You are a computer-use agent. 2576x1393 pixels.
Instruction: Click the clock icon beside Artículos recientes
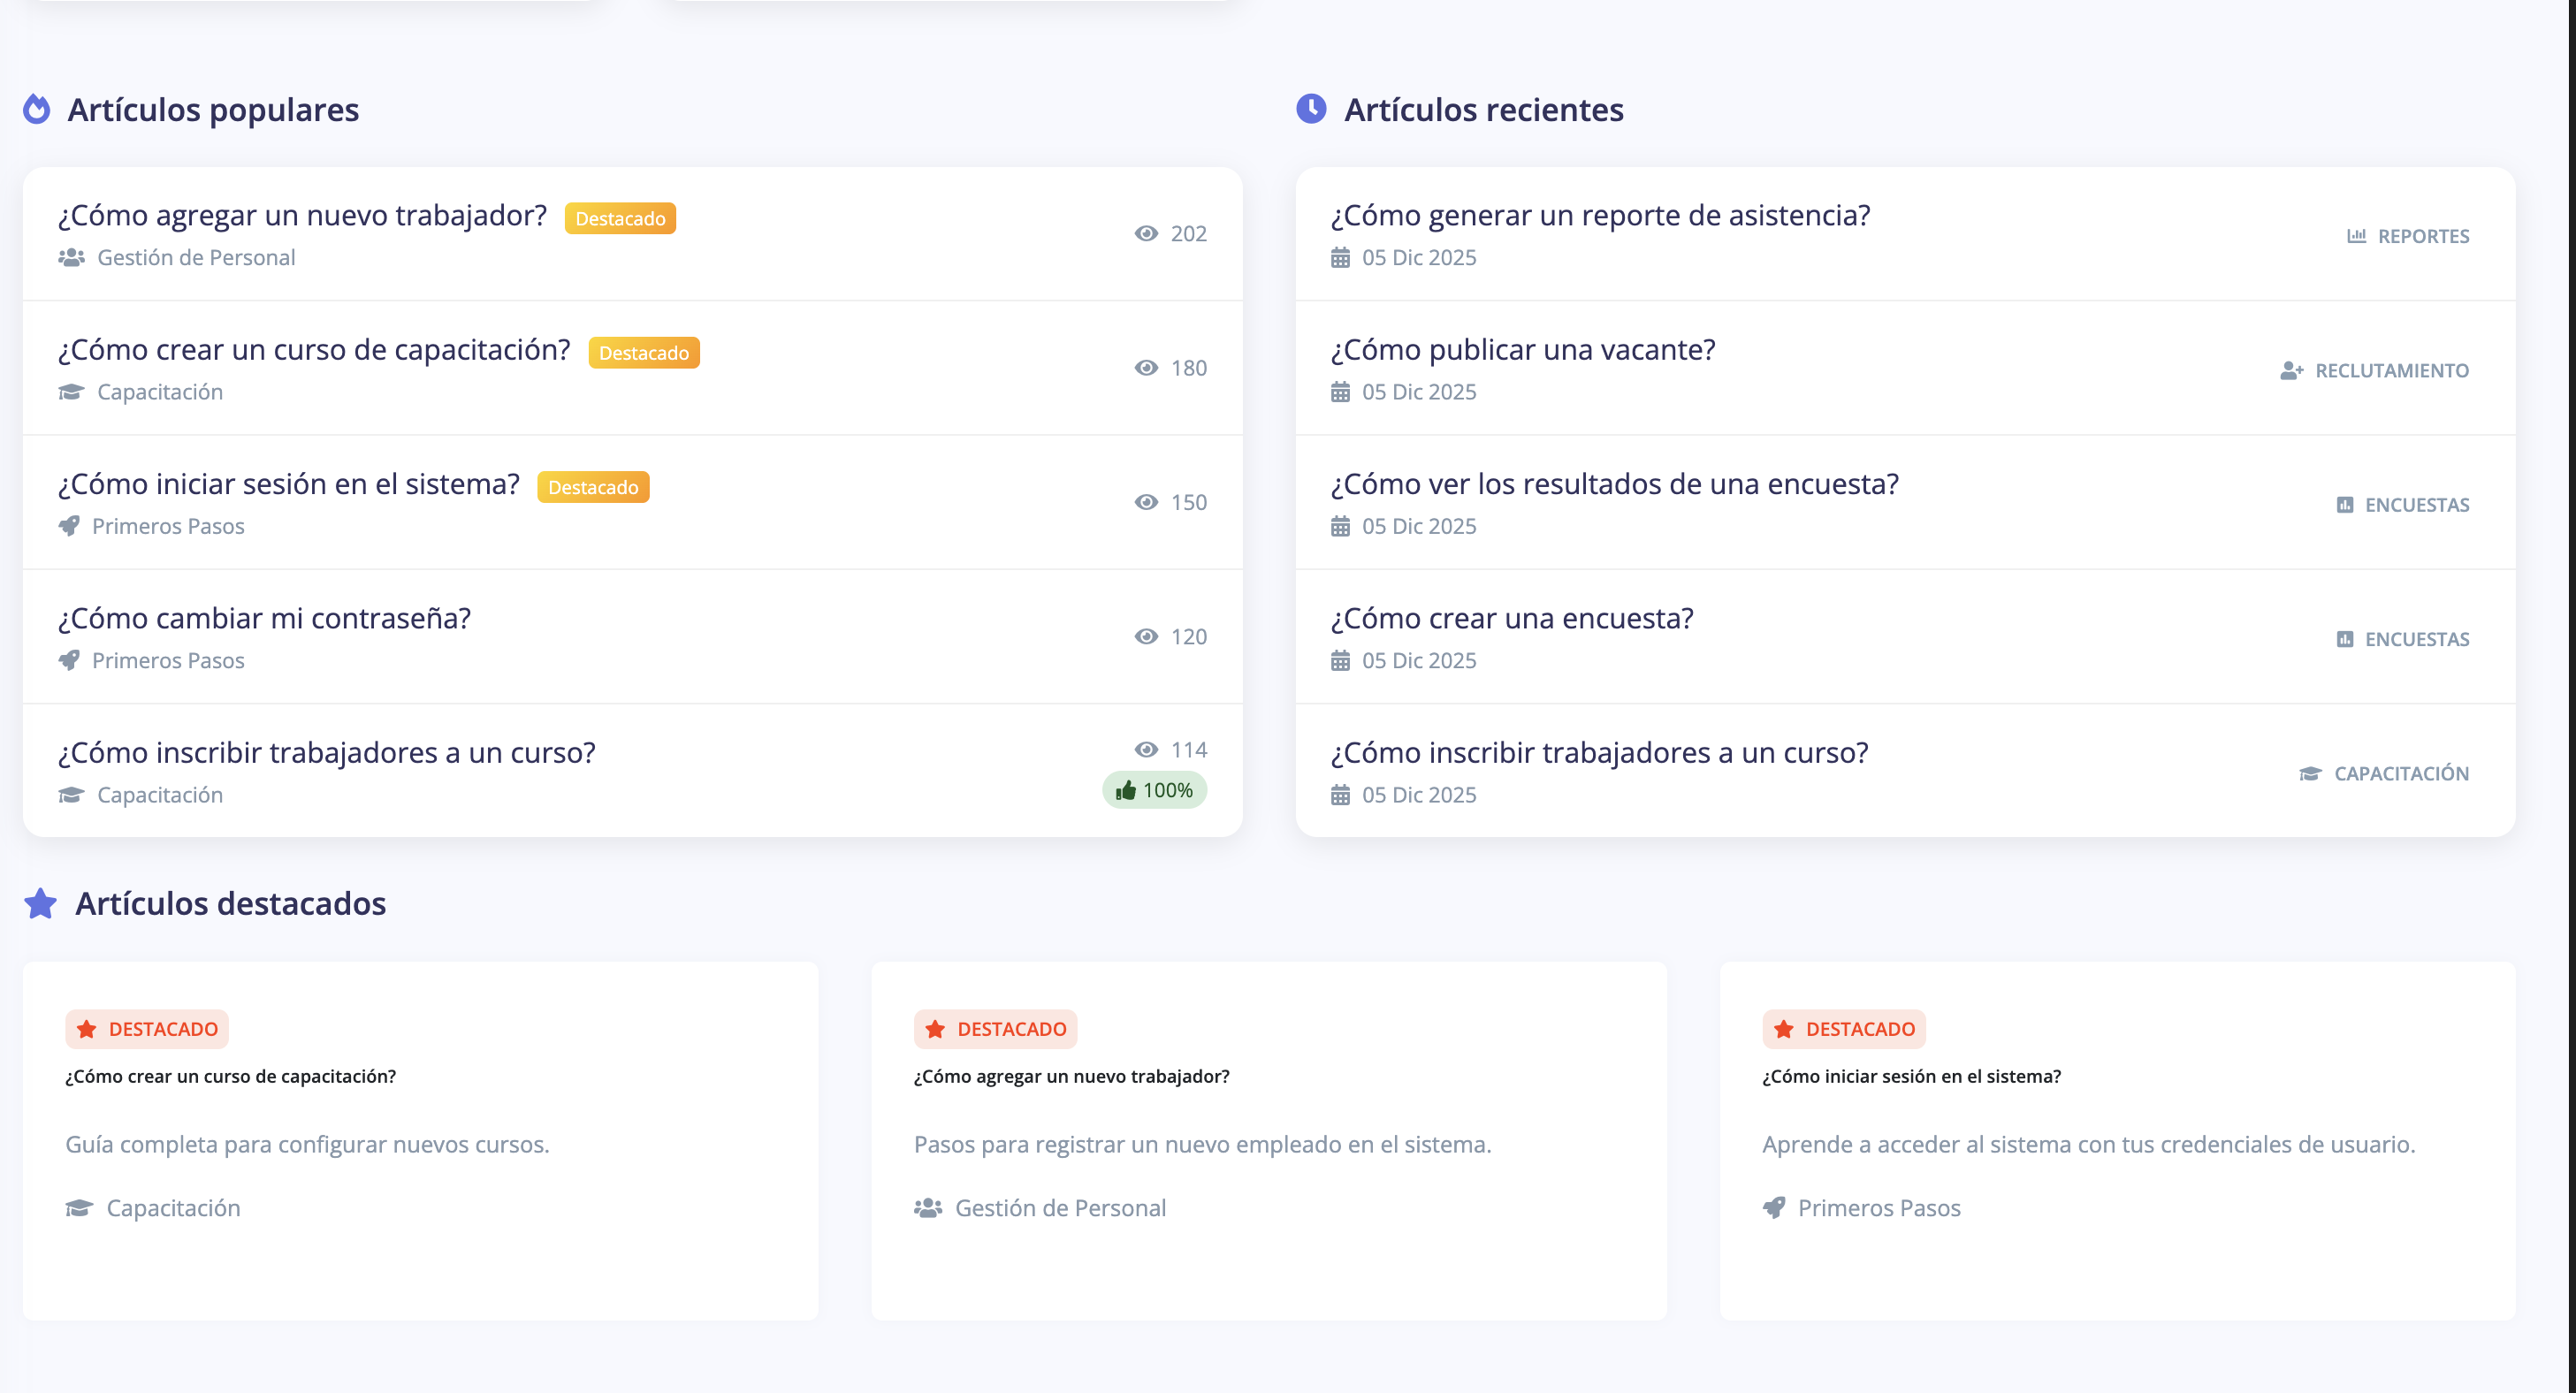[x=1311, y=109]
